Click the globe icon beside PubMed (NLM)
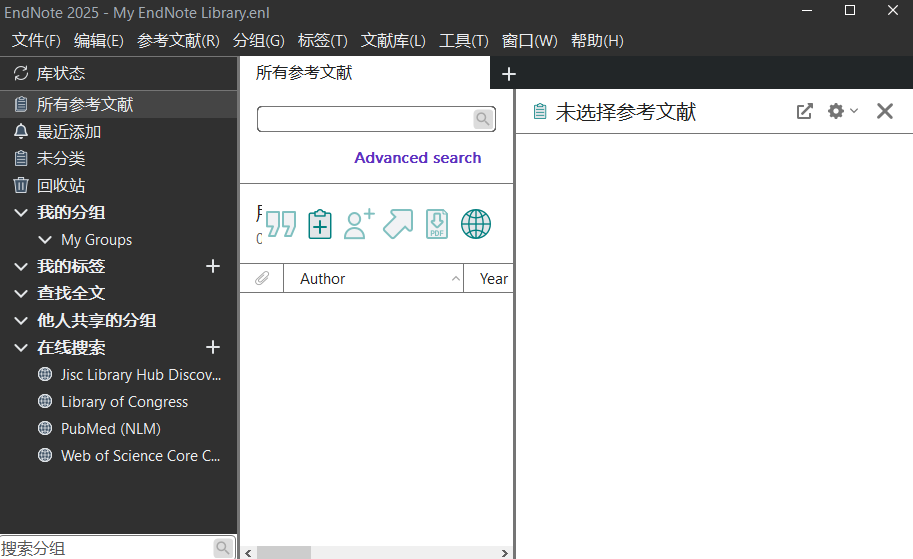This screenshot has width=913, height=559. [45, 428]
